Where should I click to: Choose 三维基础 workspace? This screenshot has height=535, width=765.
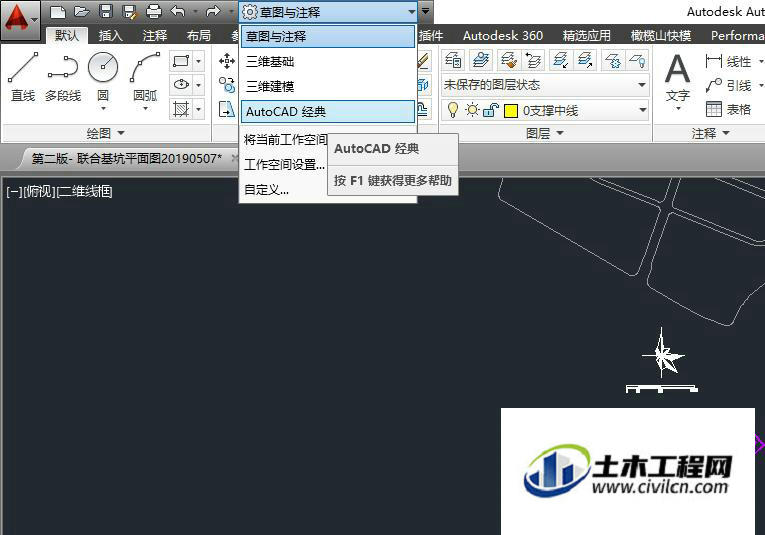328,61
